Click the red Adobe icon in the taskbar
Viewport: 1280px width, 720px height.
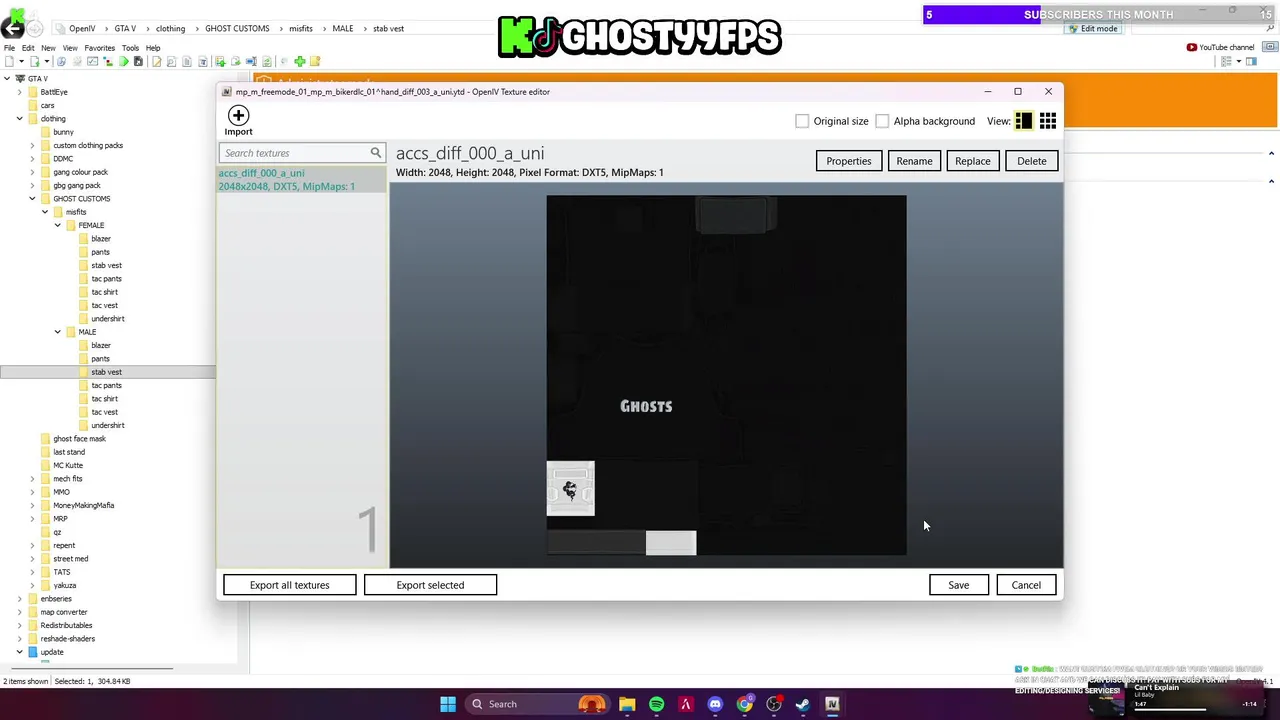[x=685, y=704]
